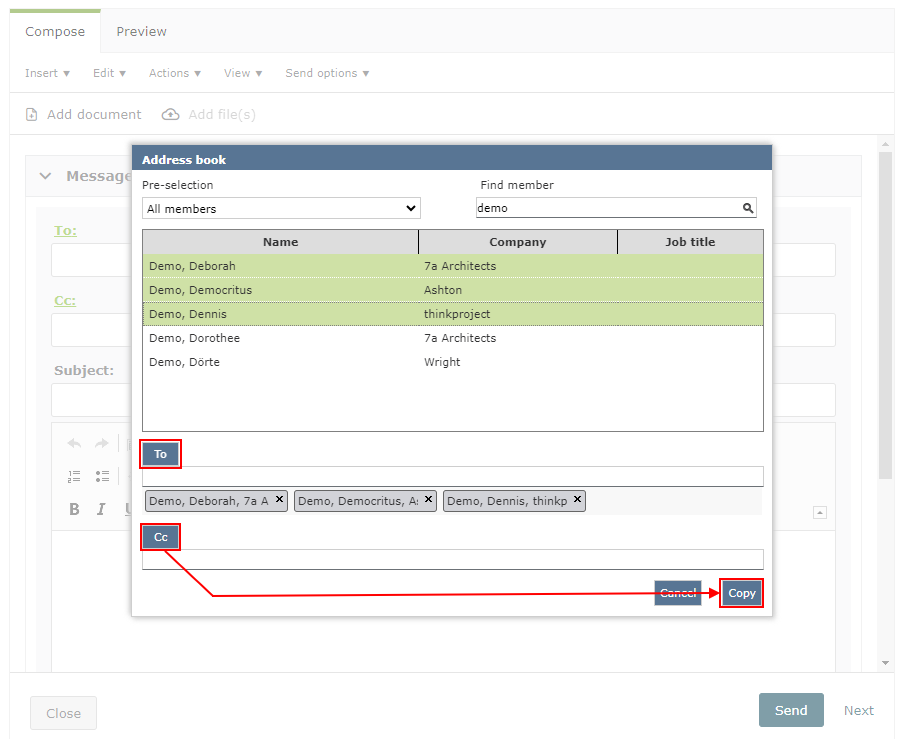Click the Italic formatting icon
Viewport: 901px width, 739px height.
click(x=101, y=509)
